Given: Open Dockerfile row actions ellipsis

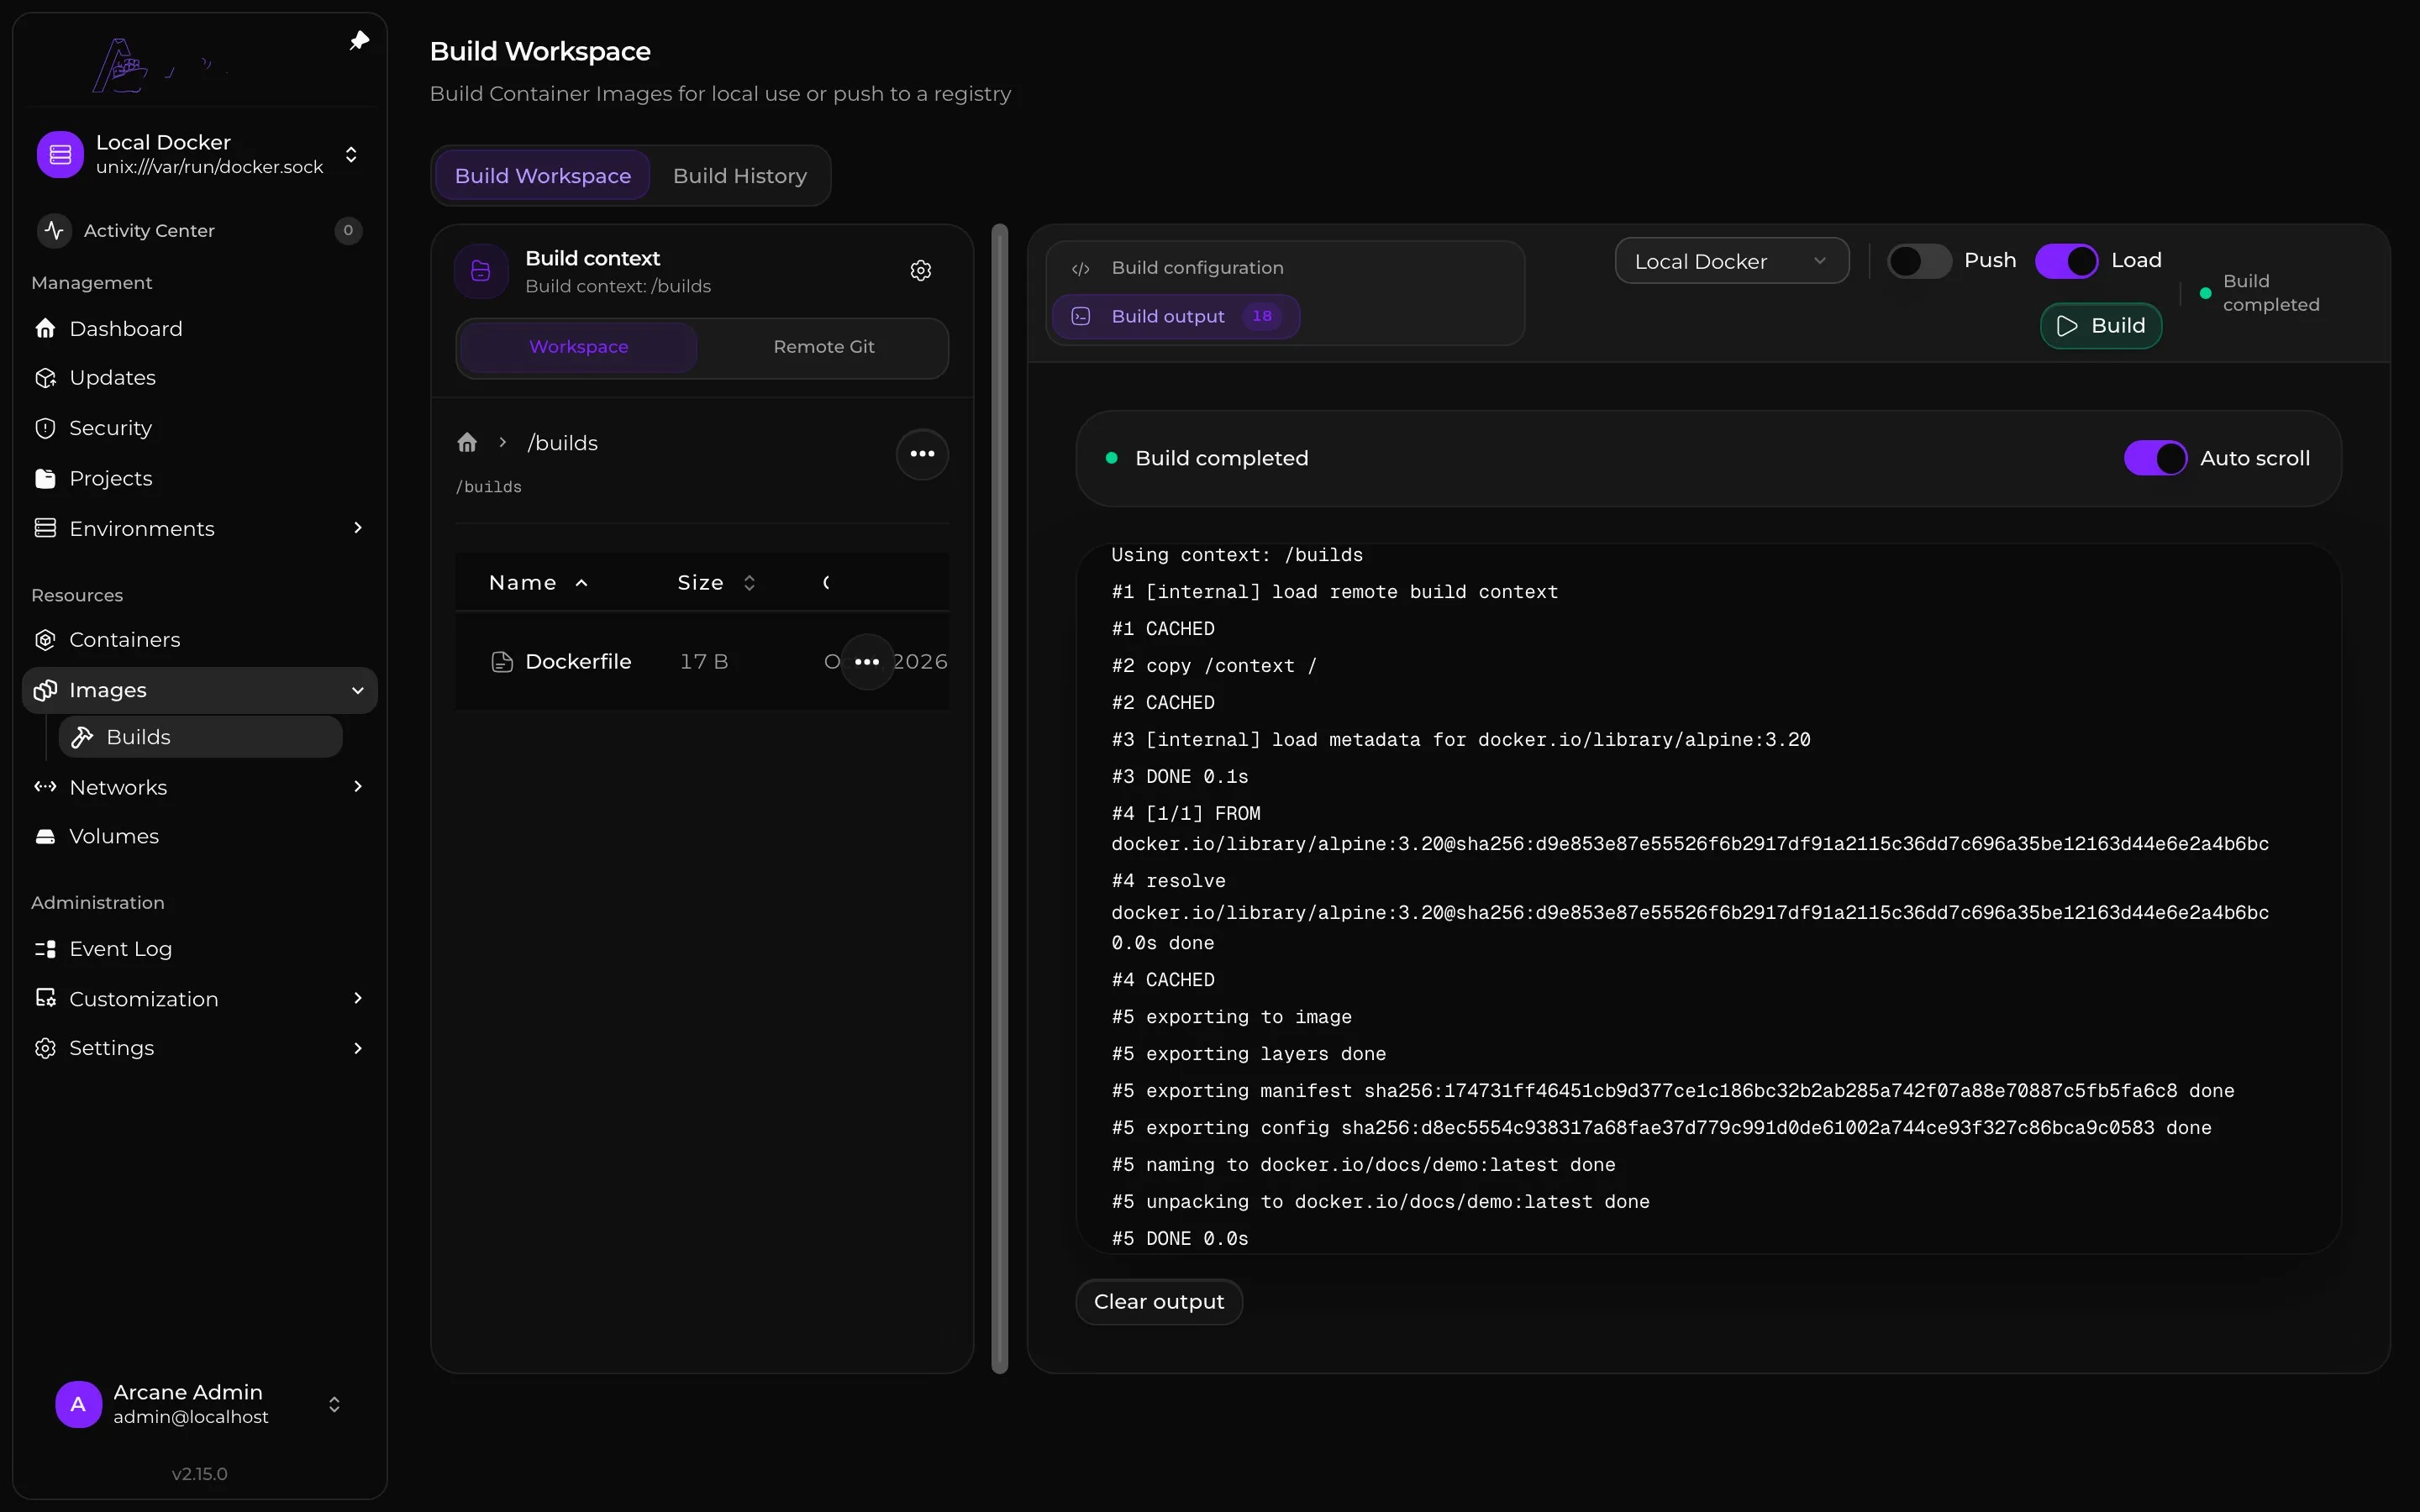Looking at the screenshot, I should pyautogui.click(x=867, y=661).
